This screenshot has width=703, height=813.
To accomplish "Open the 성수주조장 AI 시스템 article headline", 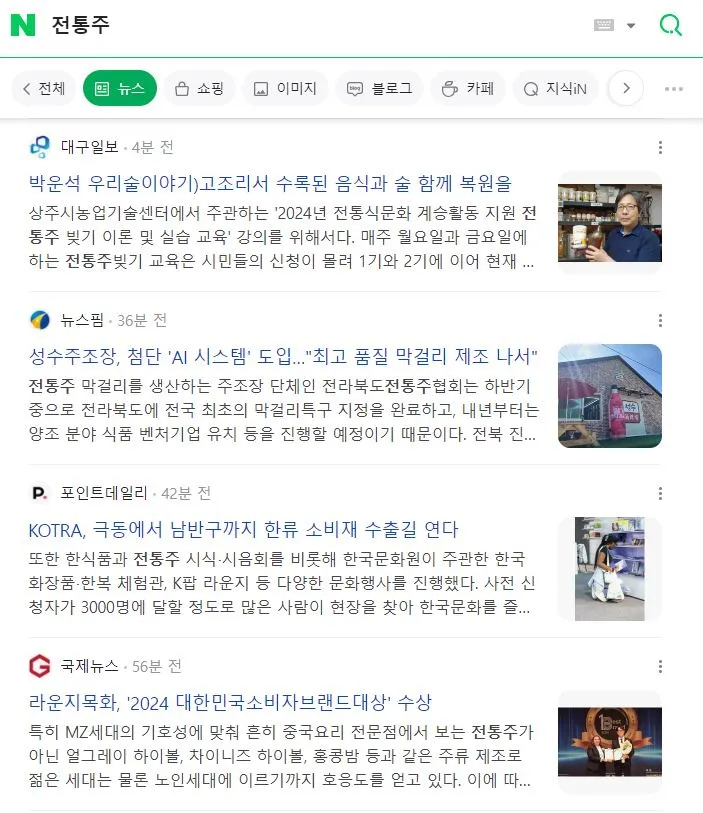I will [283, 357].
